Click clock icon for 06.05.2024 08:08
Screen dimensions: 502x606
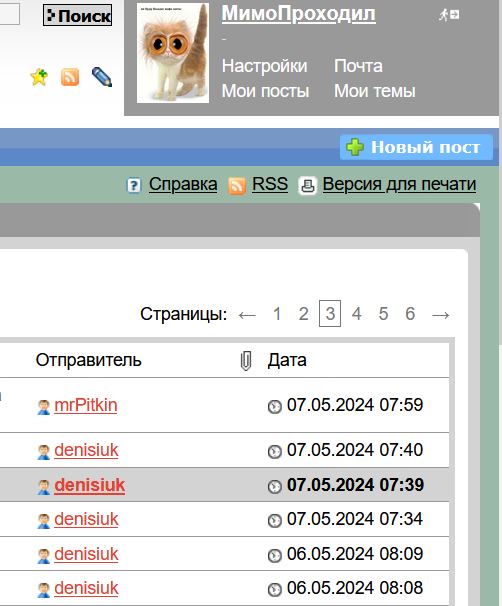point(275,589)
